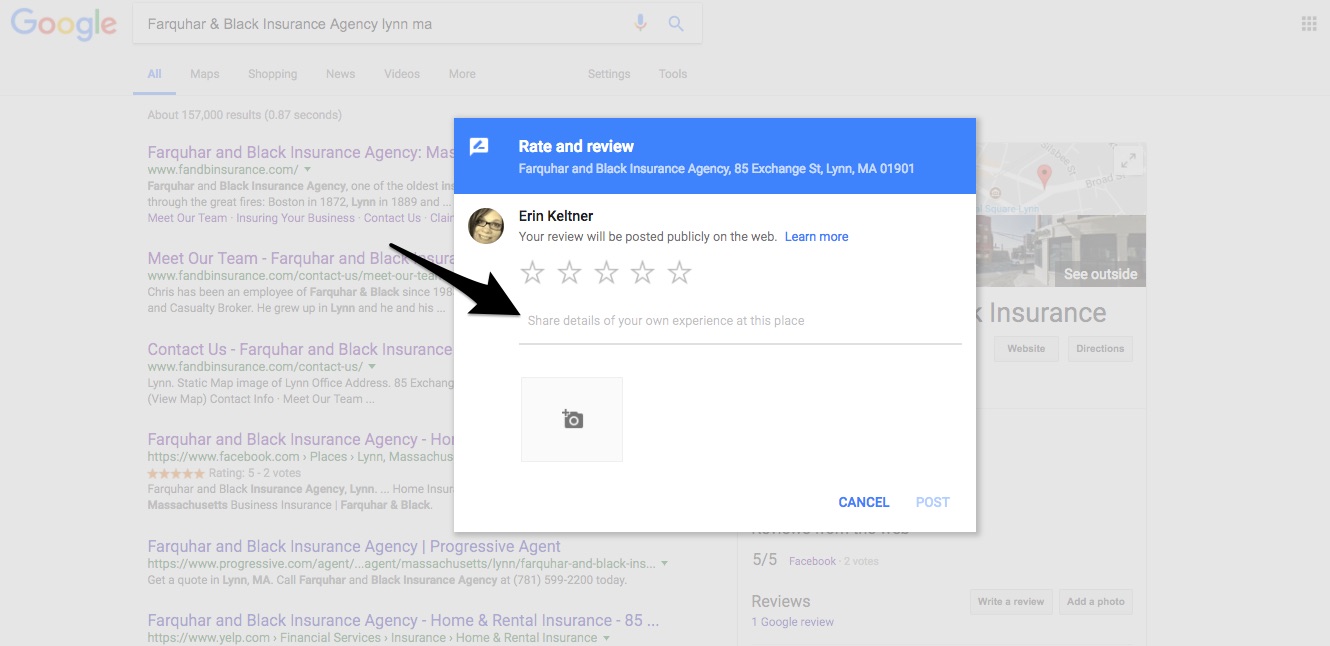Open the More search menu
Image resolution: width=1330 pixels, height=646 pixels.
tap(462, 74)
